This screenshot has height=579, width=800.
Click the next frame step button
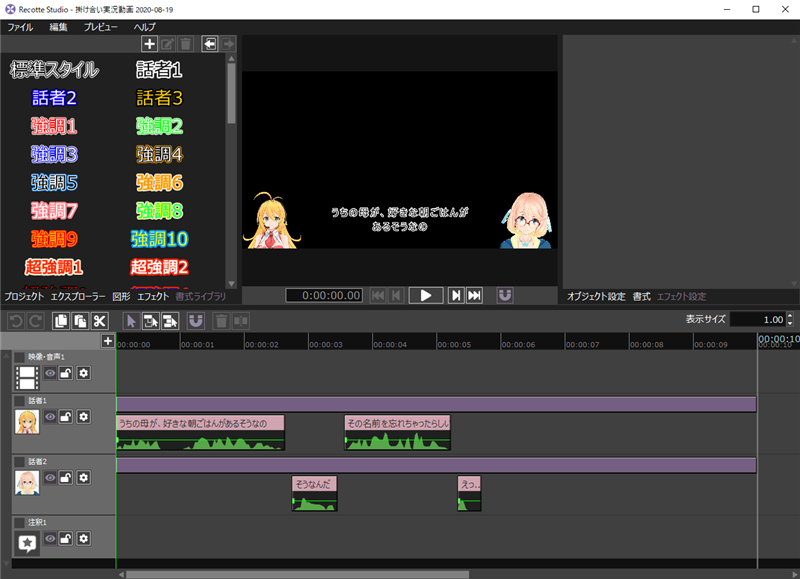coord(456,295)
